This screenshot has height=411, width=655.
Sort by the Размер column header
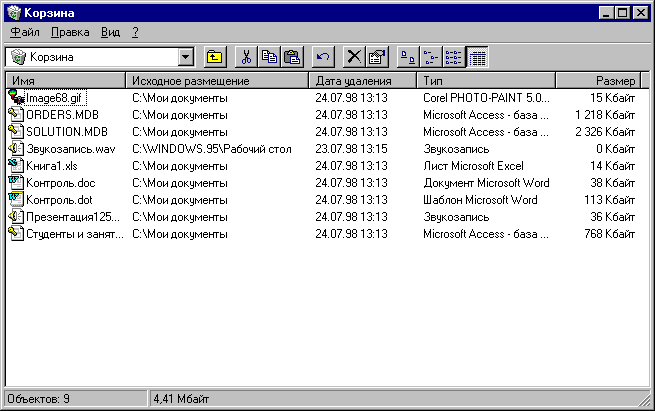pyautogui.click(x=598, y=80)
